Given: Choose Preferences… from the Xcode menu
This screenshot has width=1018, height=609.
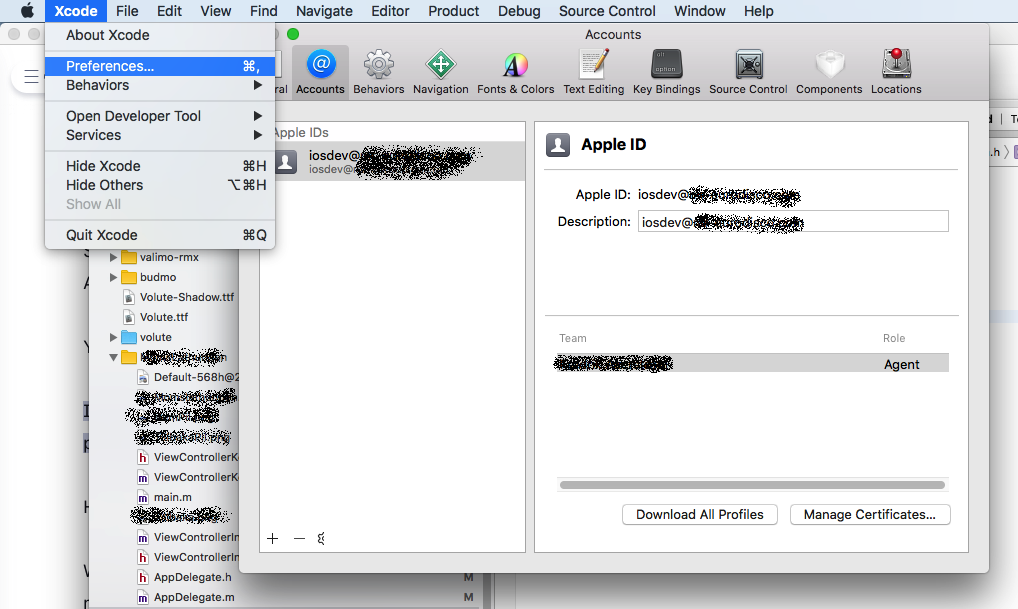Looking at the screenshot, I should pyautogui.click(x=160, y=66).
